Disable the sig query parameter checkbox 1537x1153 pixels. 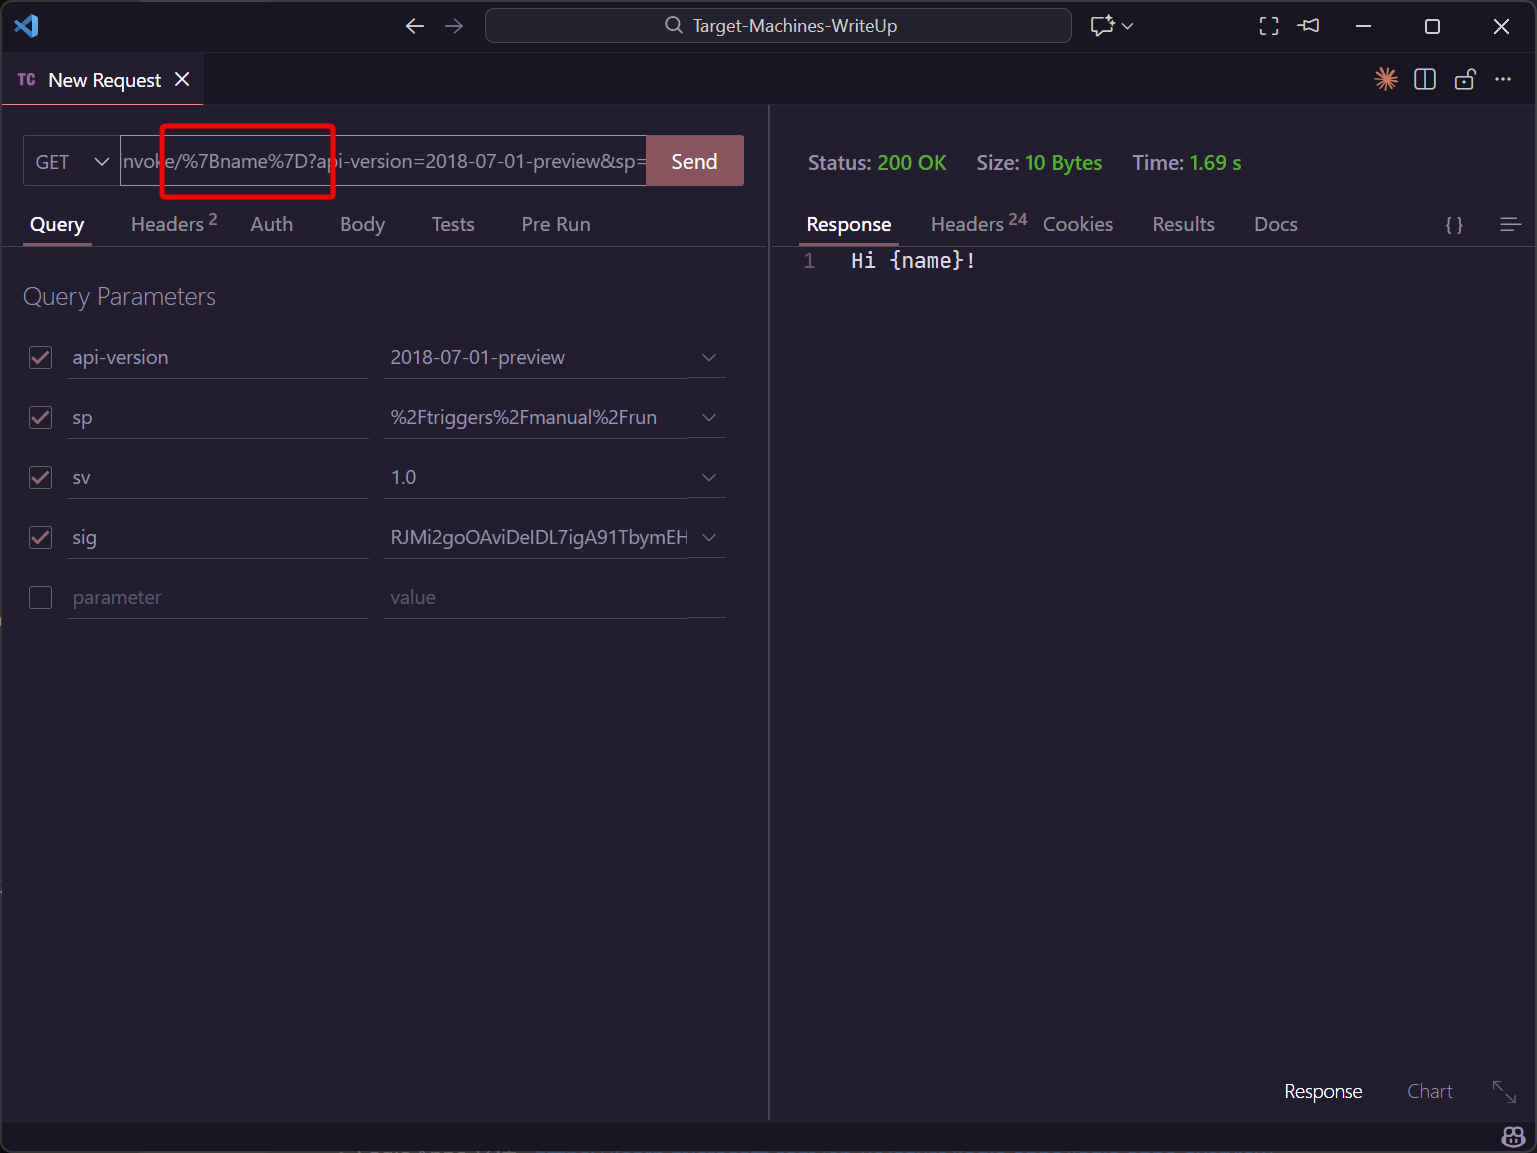(41, 538)
